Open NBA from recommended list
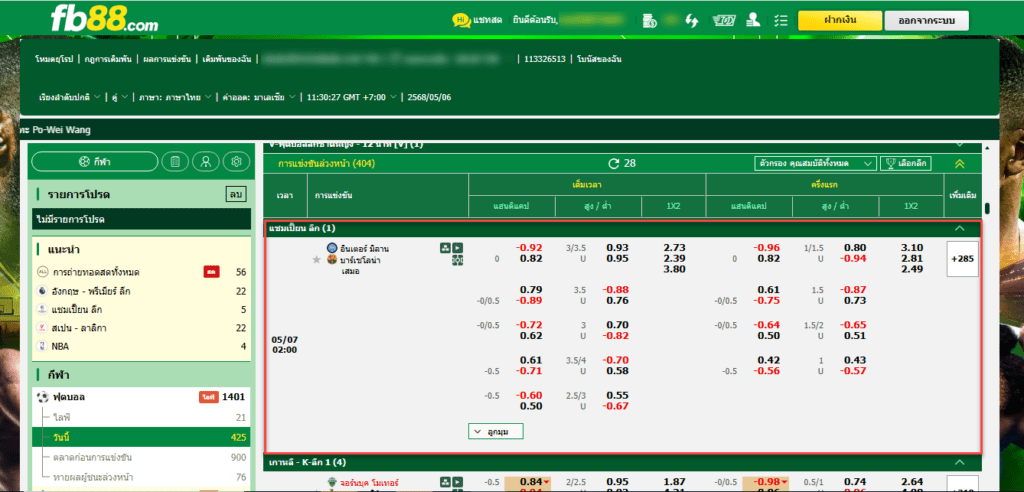This screenshot has width=1024, height=492. [x=141, y=346]
